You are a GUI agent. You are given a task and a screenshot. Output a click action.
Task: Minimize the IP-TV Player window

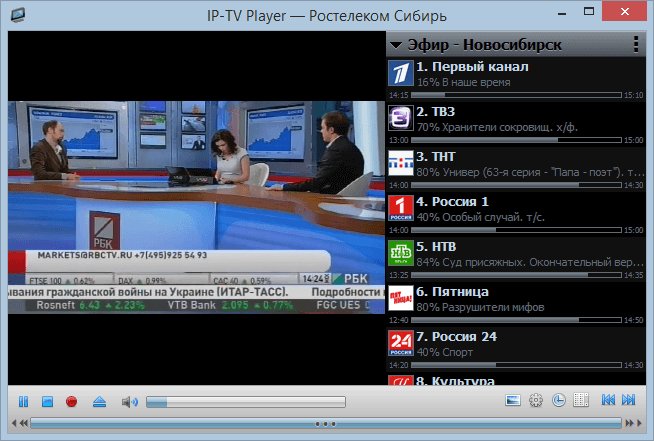(562, 14)
